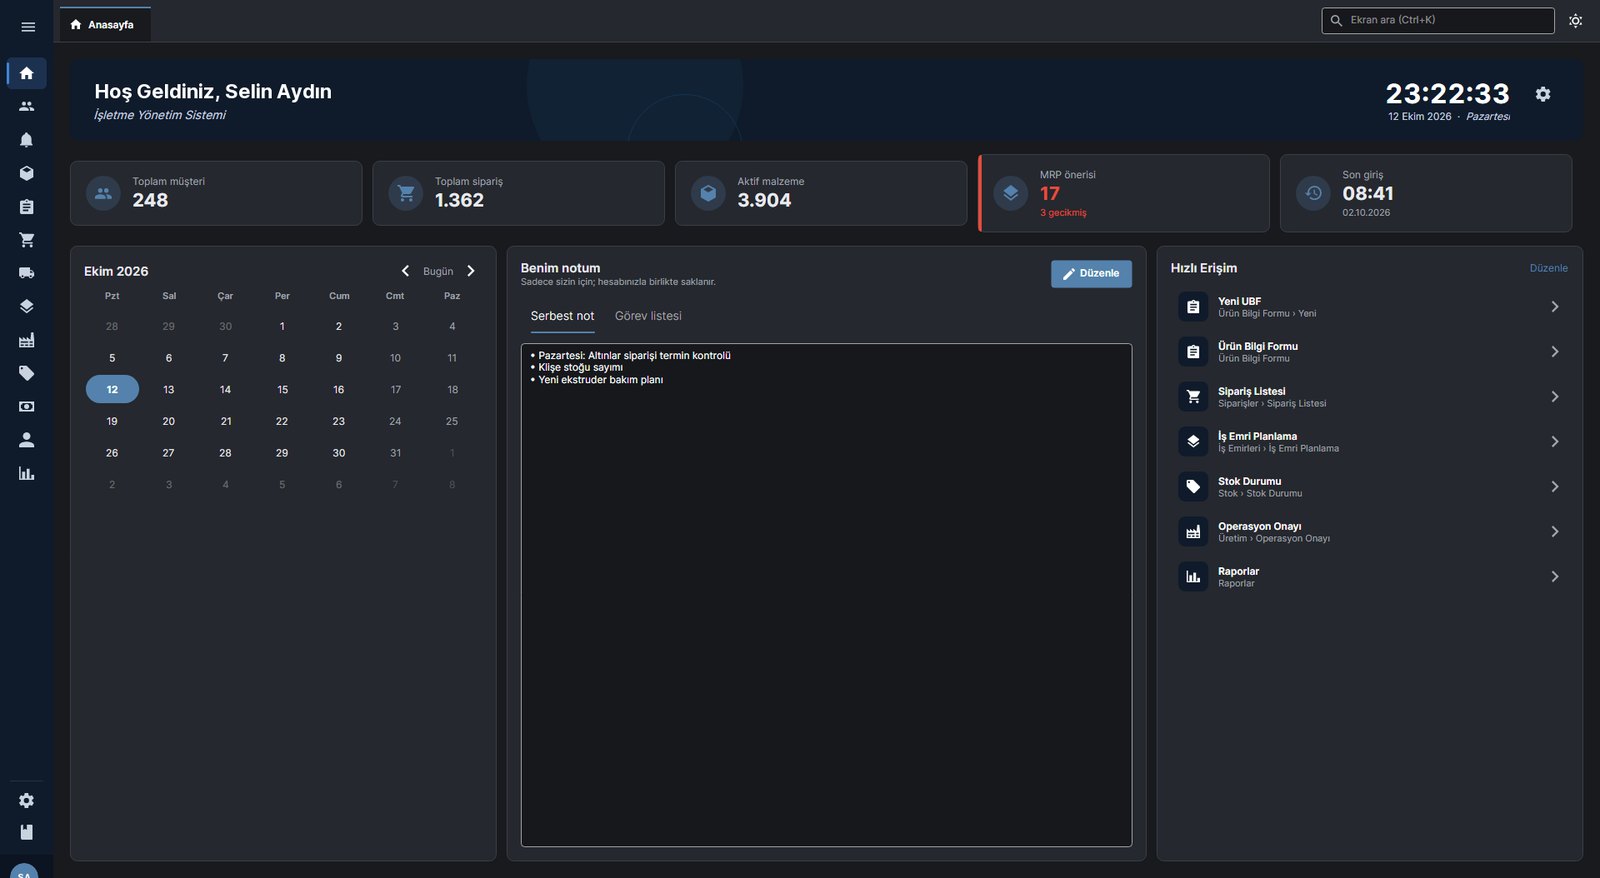
Task: Open the materials box icon in the sidebar
Action: point(27,173)
